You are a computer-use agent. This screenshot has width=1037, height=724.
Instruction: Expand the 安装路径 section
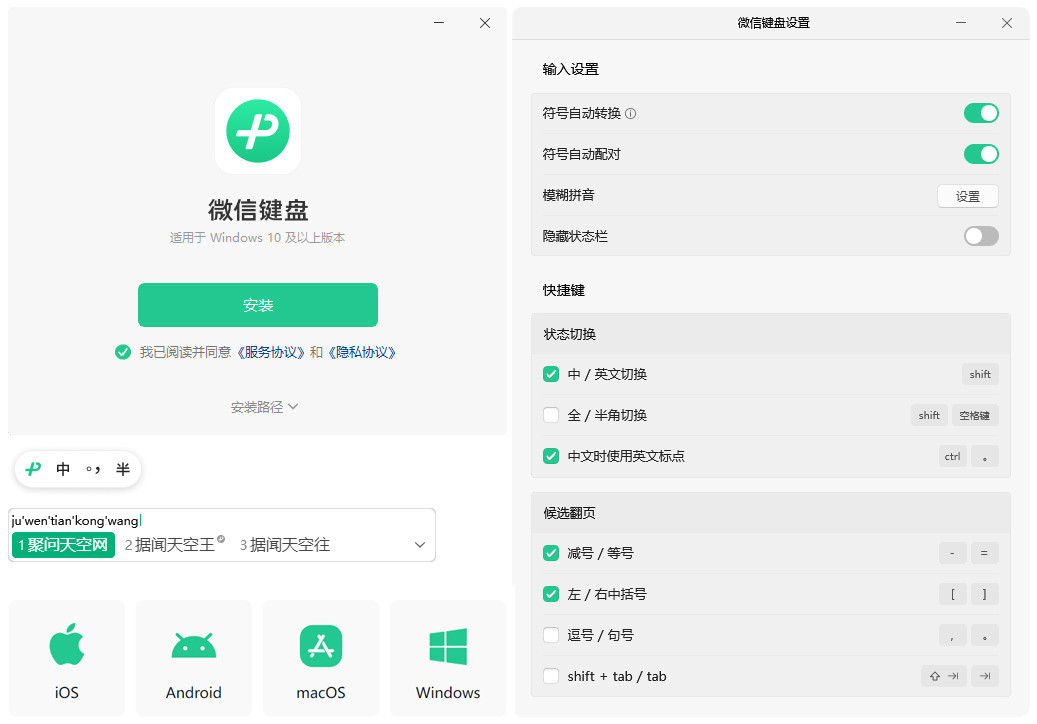click(x=264, y=407)
